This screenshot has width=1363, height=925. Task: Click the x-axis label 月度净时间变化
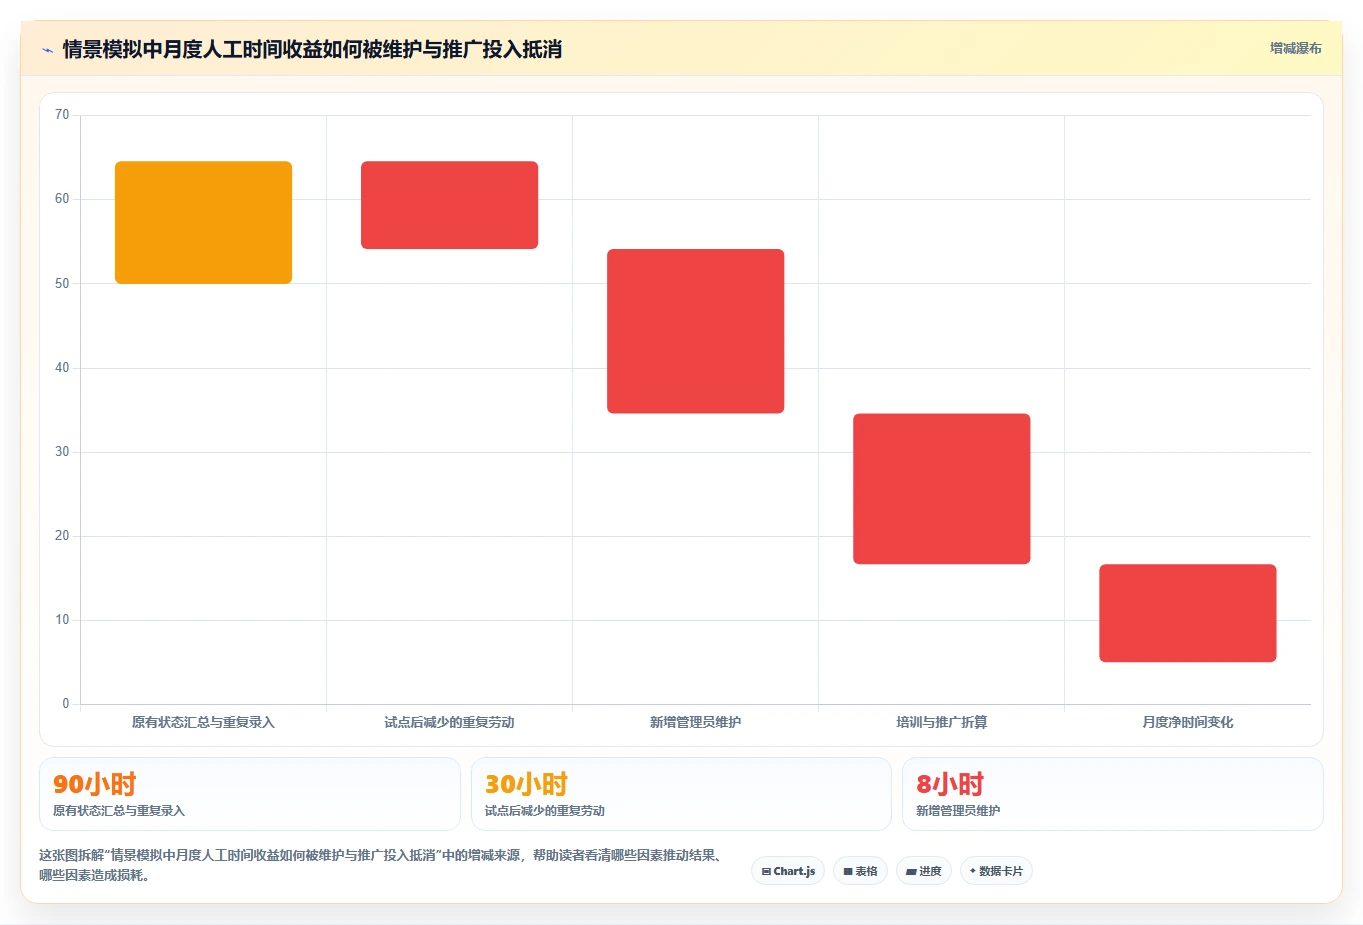click(x=1187, y=722)
